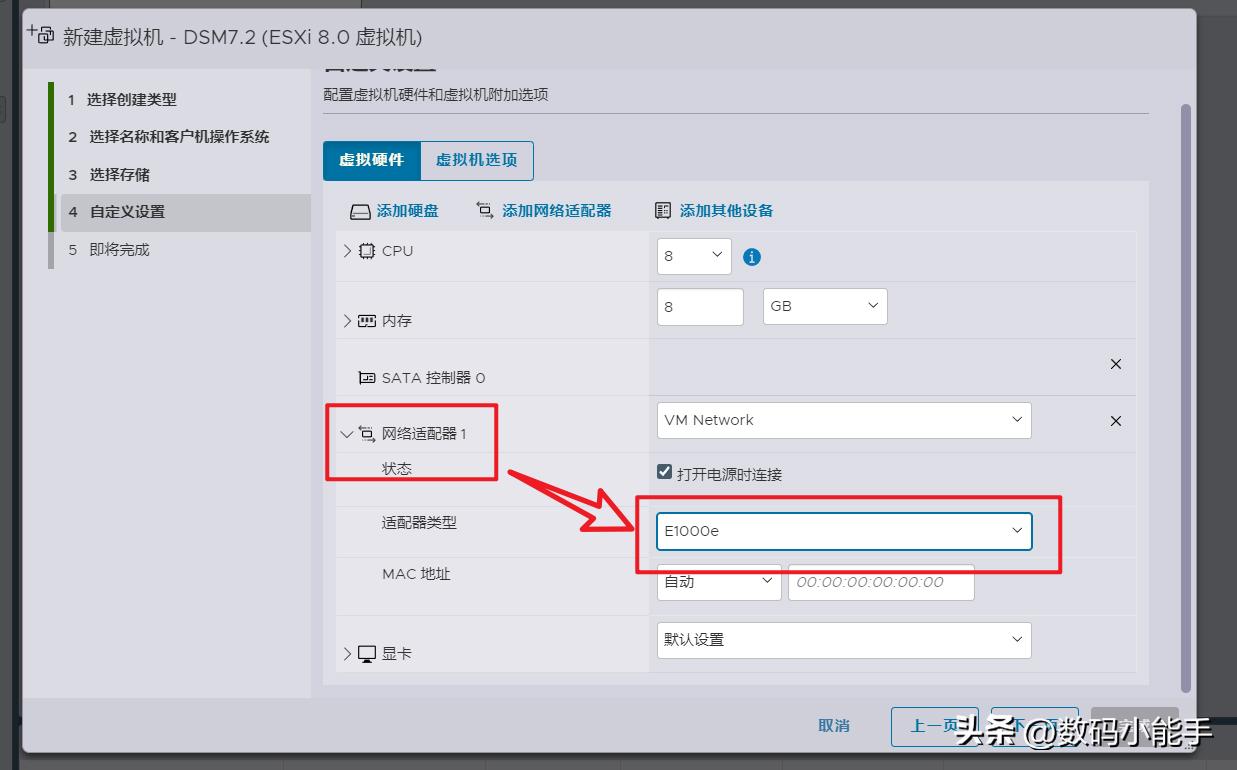The width and height of the screenshot is (1237, 770).
Task: Click the CPU chip icon
Action: pos(367,251)
